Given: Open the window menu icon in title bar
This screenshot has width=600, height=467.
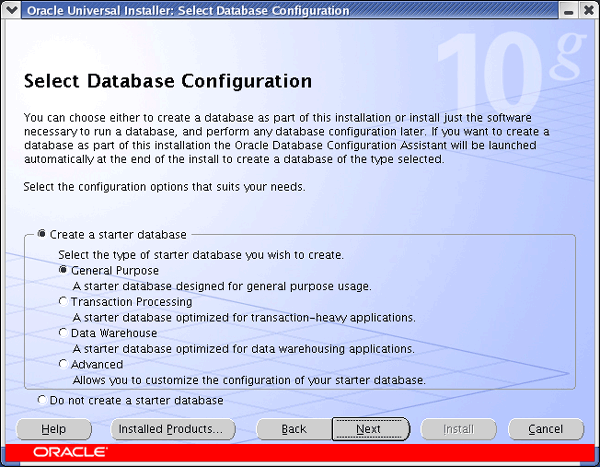Looking at the screenshot, I should tap(11, 10).
